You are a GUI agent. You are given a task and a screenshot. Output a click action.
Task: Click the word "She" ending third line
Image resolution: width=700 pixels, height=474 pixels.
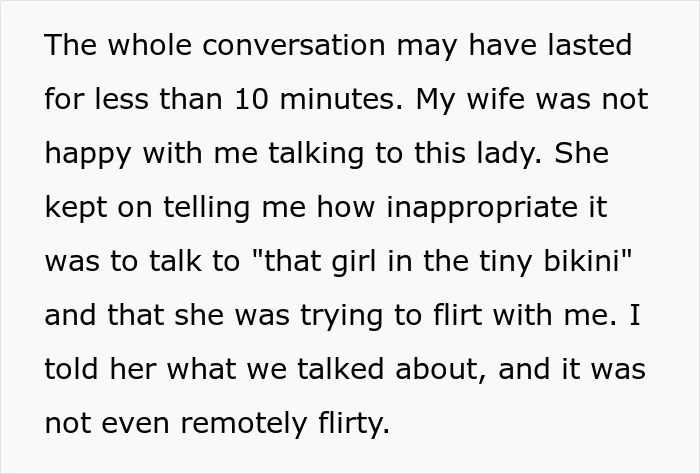click(x=582, y=153)
